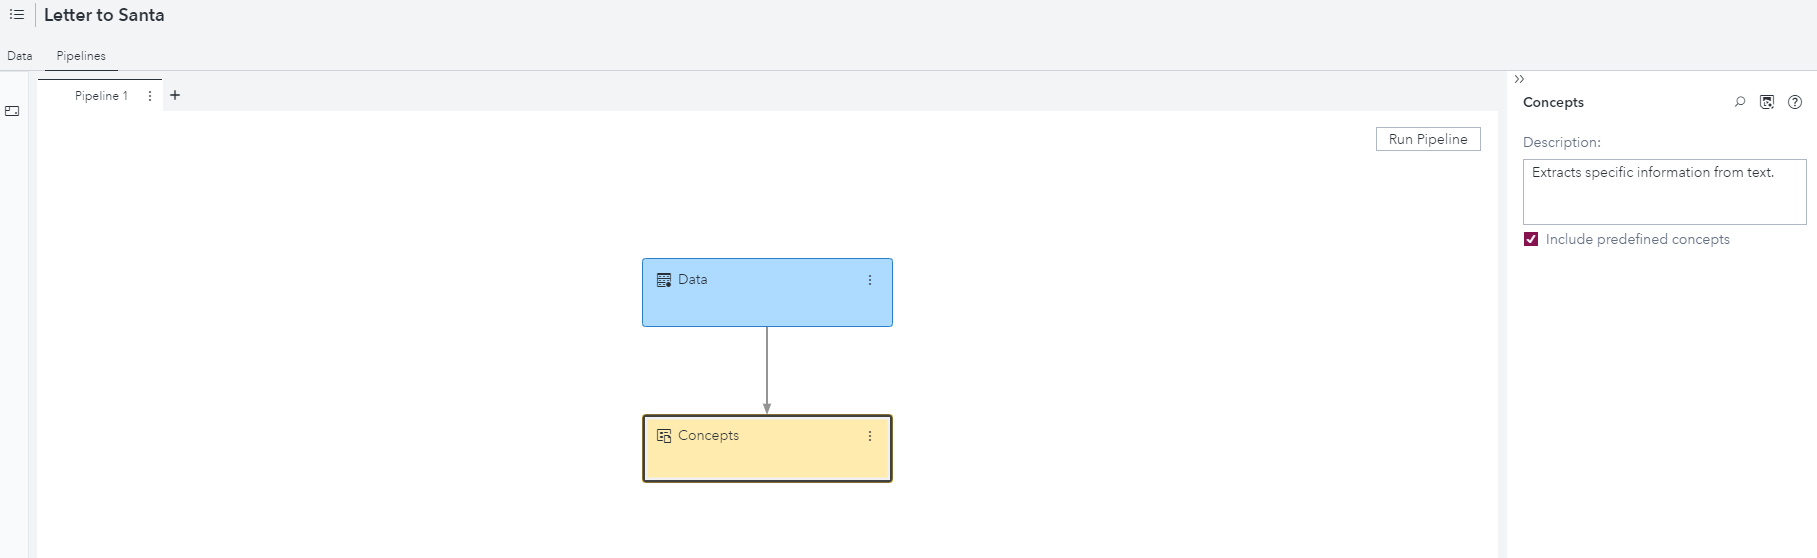Image resolution: width=1817 pixels, height=558 pixels.
Task: Switch to the Data tab
Action: click(x=20, y=56)
